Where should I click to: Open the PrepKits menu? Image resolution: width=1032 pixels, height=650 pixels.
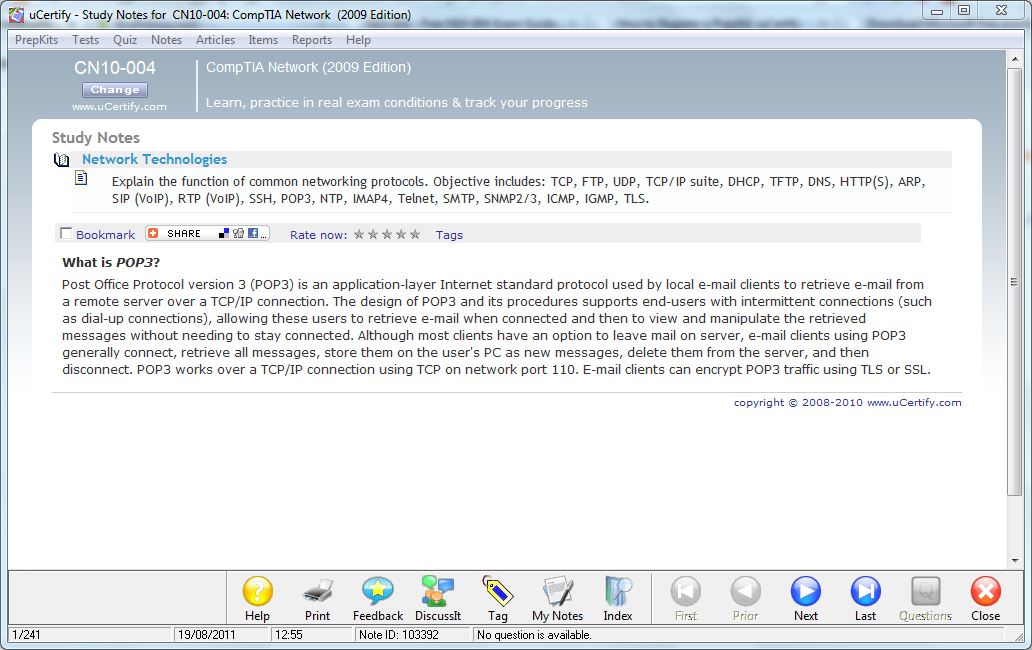click(36, 40)
